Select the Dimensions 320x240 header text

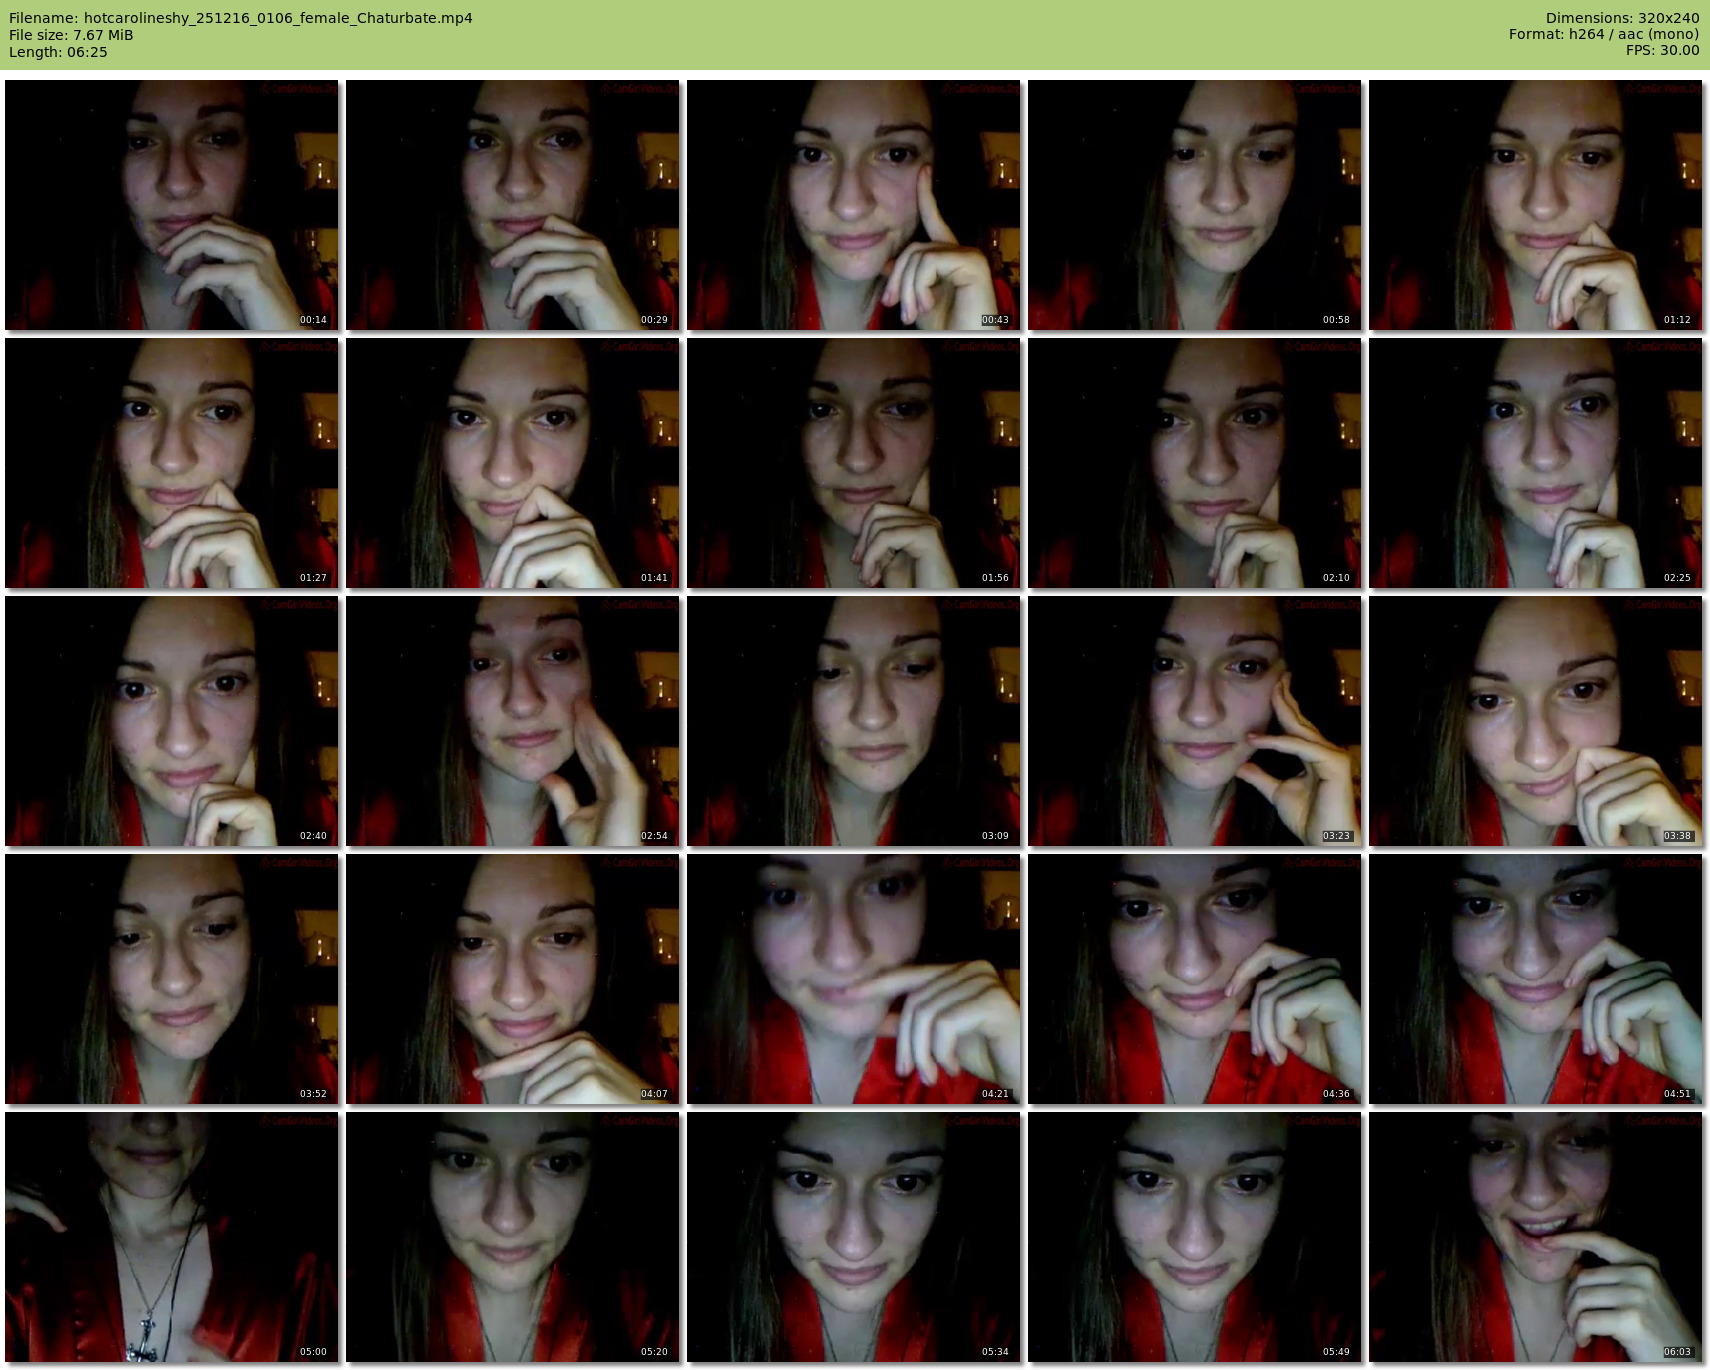[1622, 18]
